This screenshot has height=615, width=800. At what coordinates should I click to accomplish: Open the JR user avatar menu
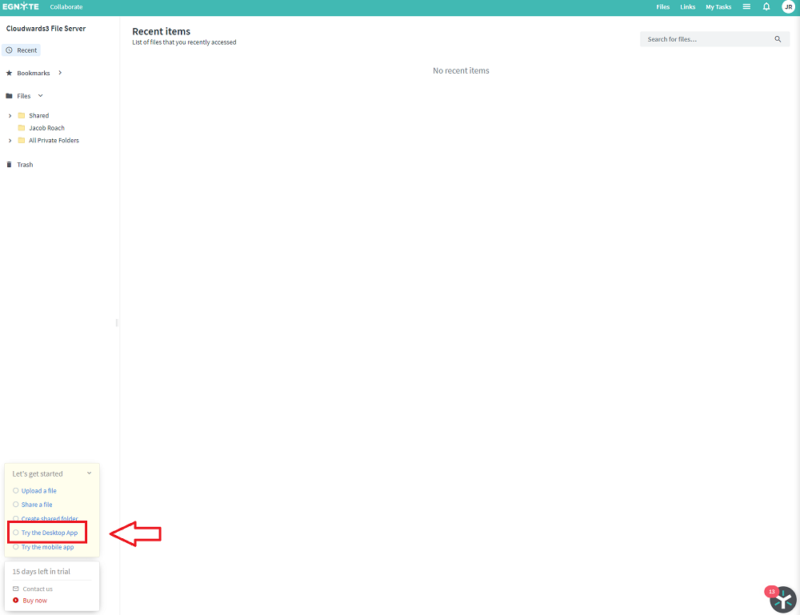(788, 7)
